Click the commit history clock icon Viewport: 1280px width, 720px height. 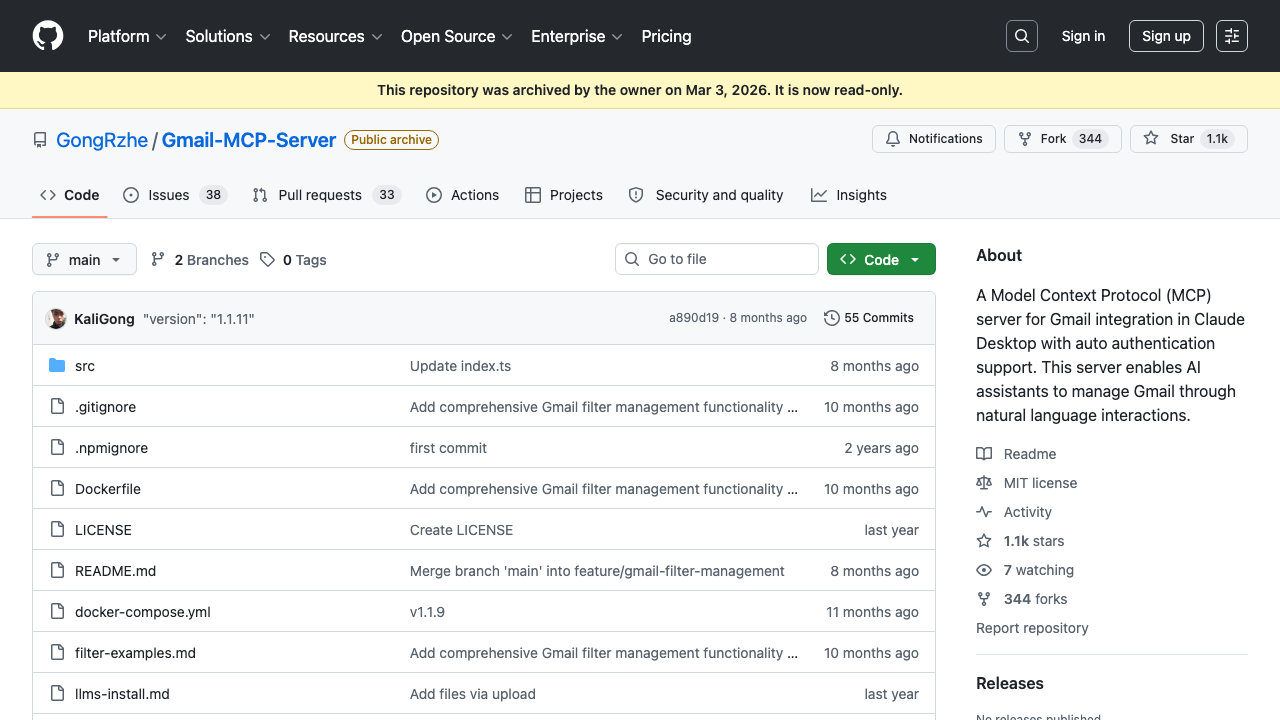click(x=832, y=317)
